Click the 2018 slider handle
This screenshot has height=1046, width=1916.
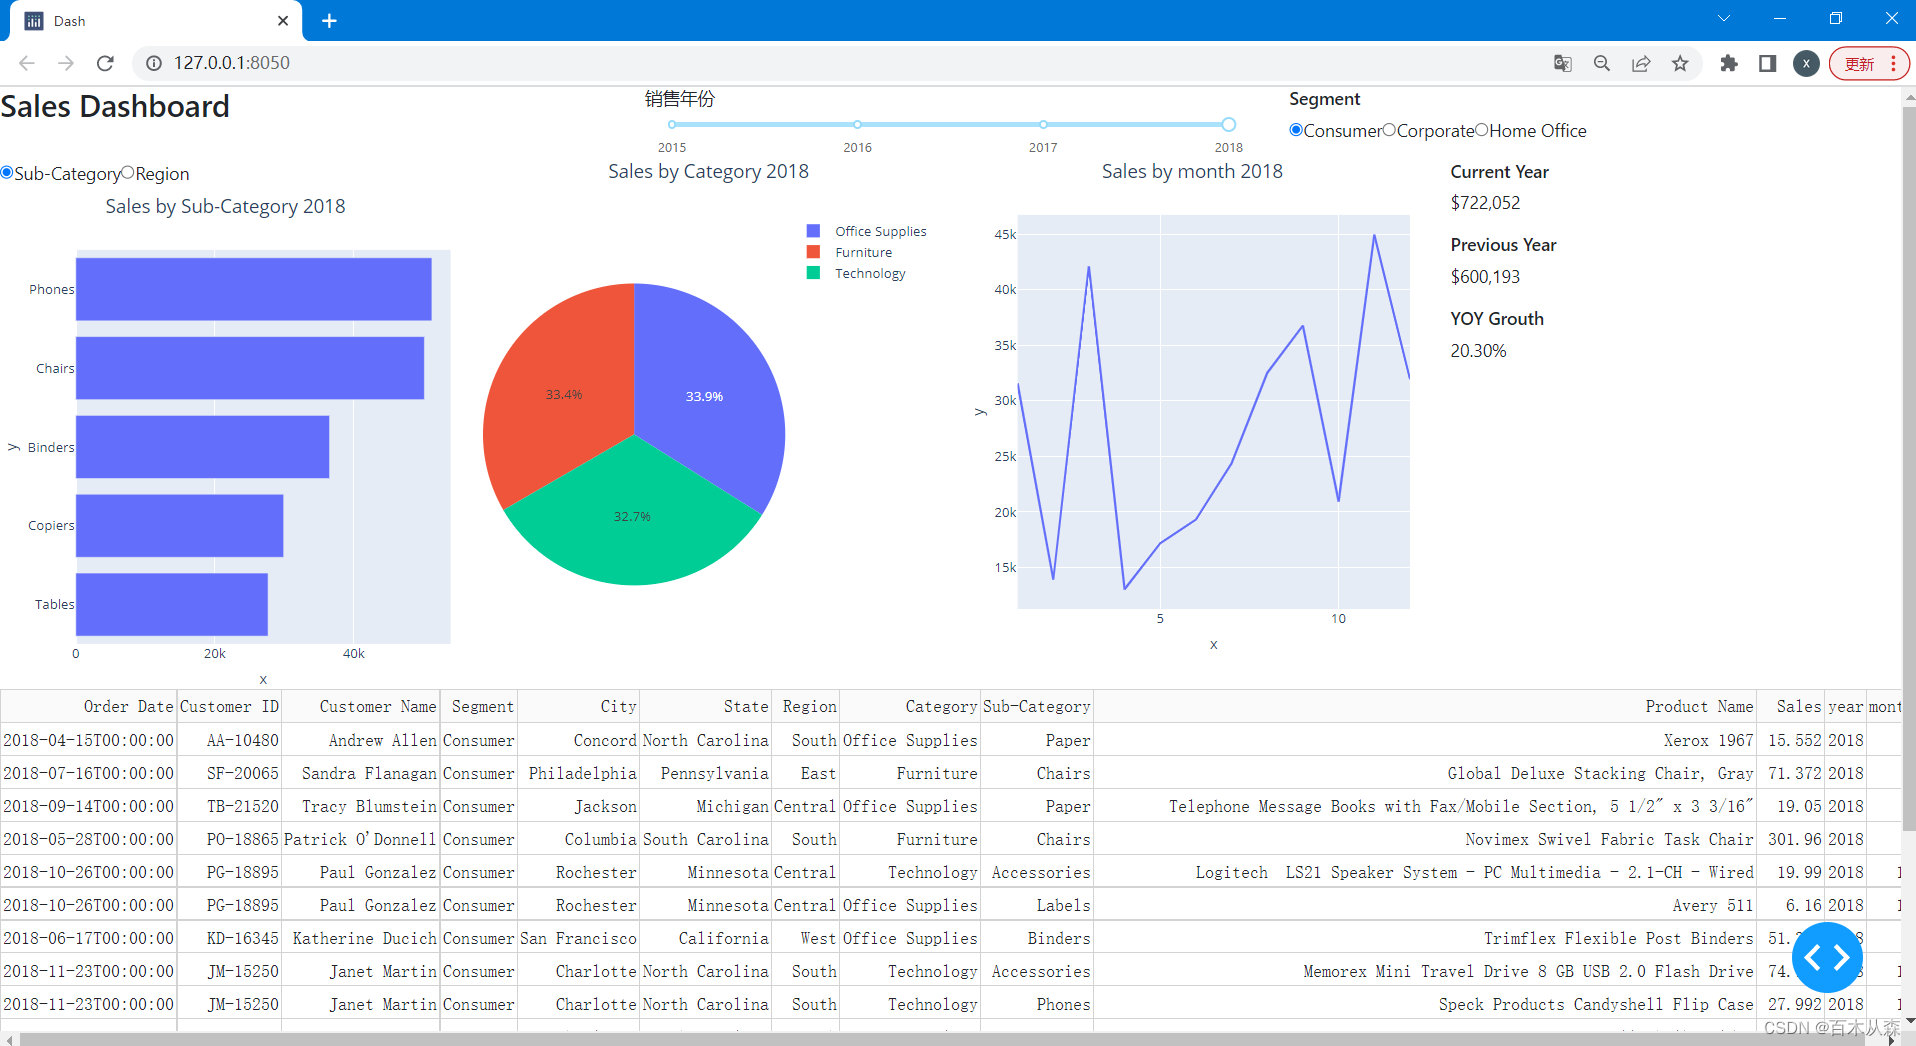click(1229, 125)
